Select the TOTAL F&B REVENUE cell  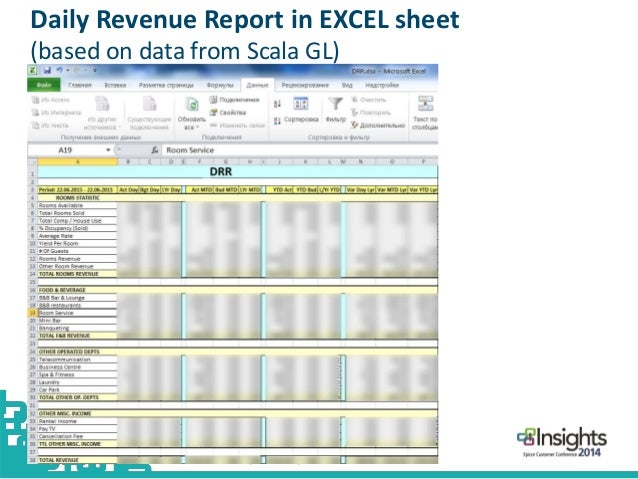[x=77, y=336]
